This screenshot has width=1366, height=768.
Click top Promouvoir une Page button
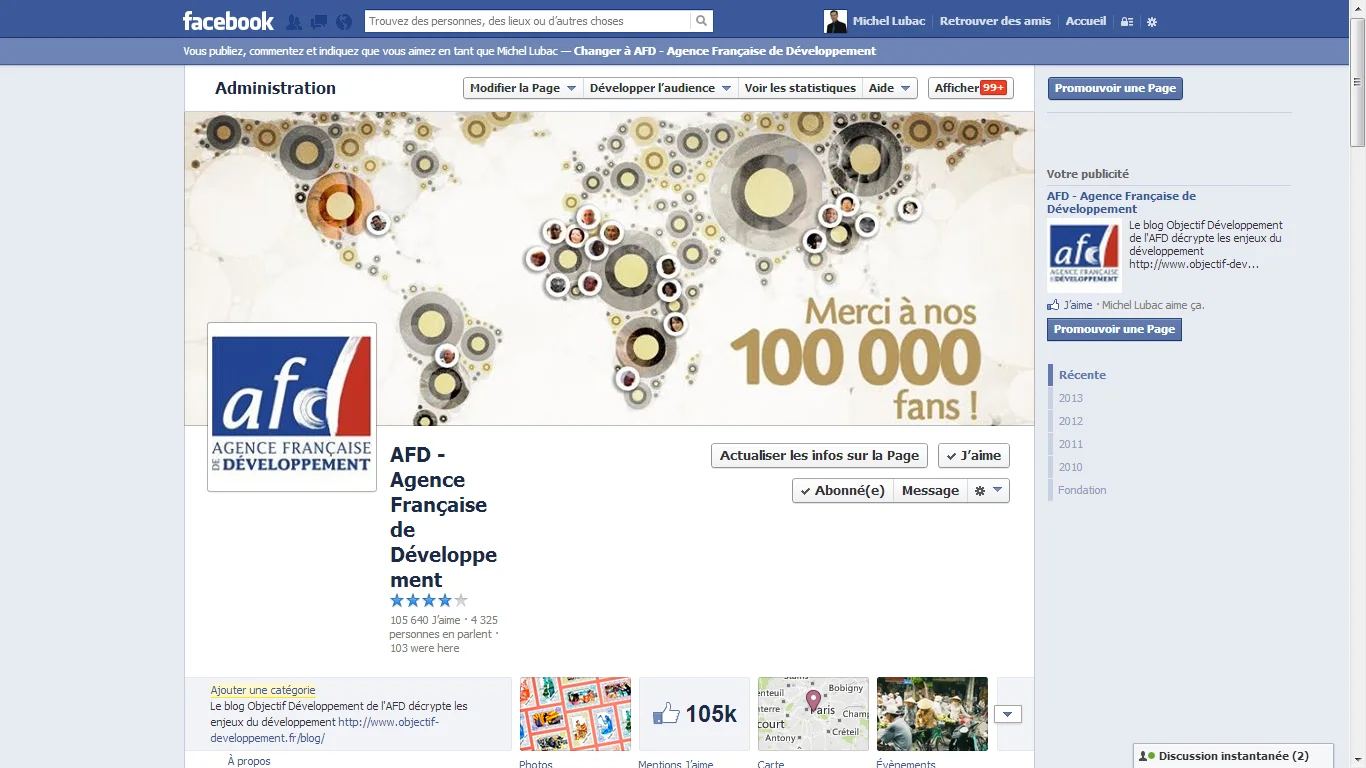pyautogui.click(x=1115, y=88)
